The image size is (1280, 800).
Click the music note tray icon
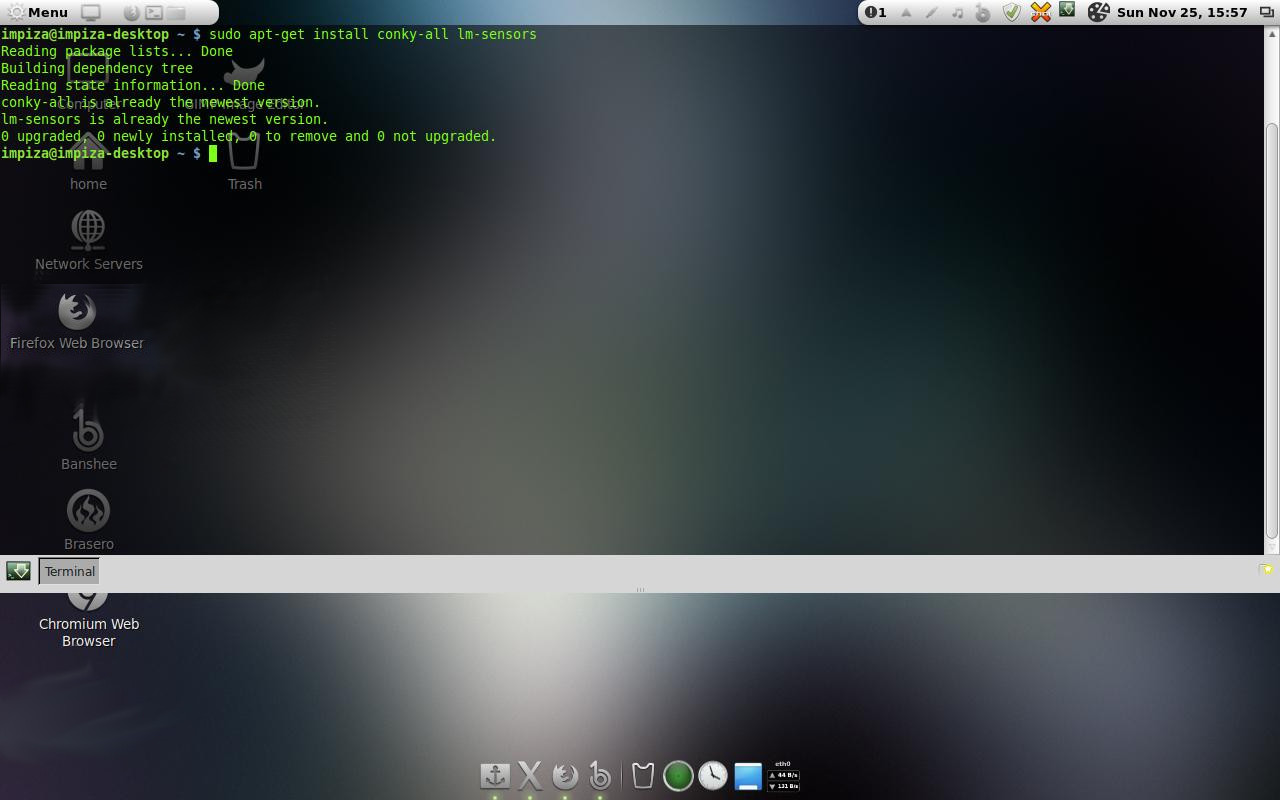[957, 13]
